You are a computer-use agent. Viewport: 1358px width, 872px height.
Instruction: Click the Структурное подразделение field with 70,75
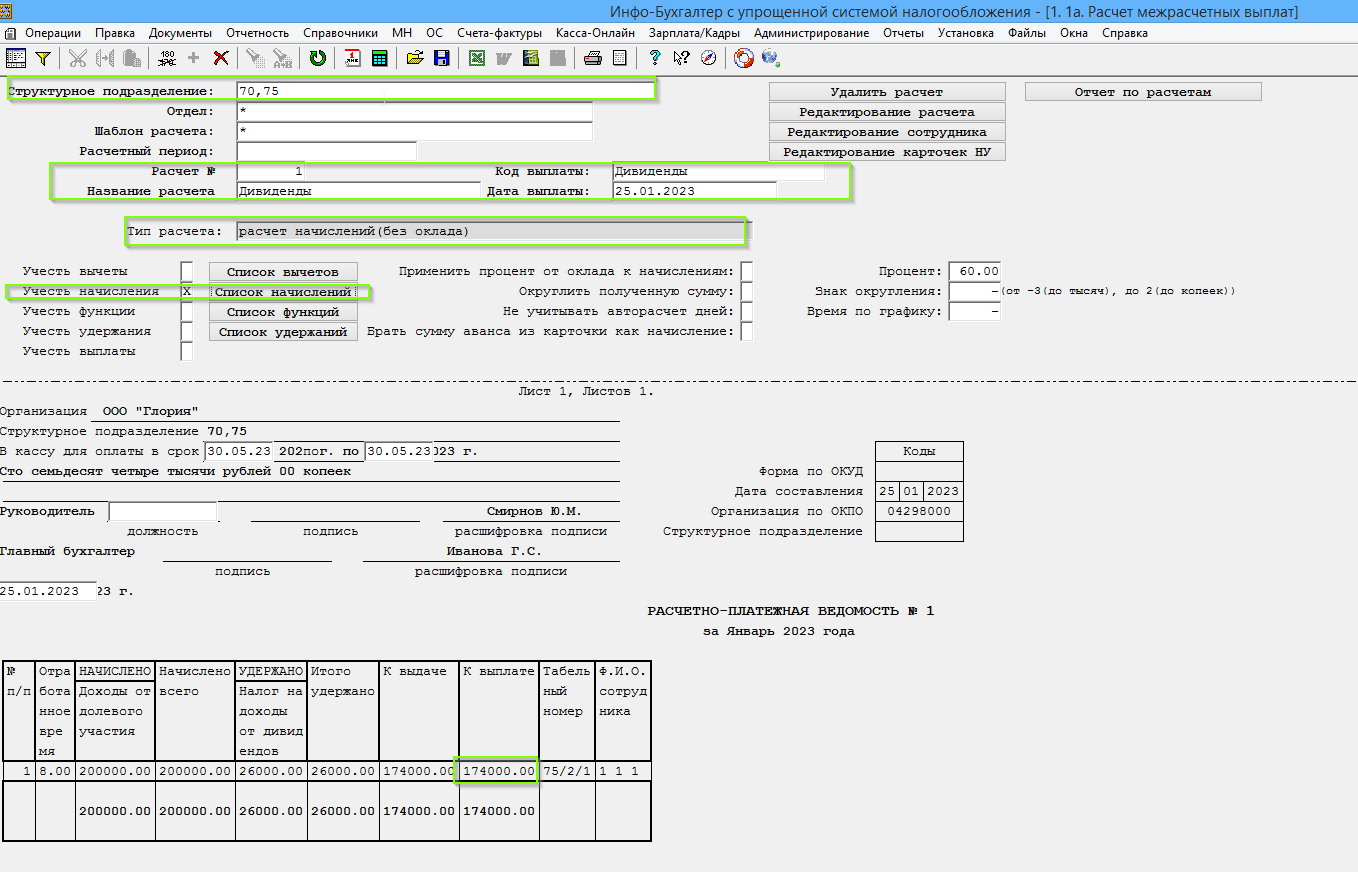445,91
